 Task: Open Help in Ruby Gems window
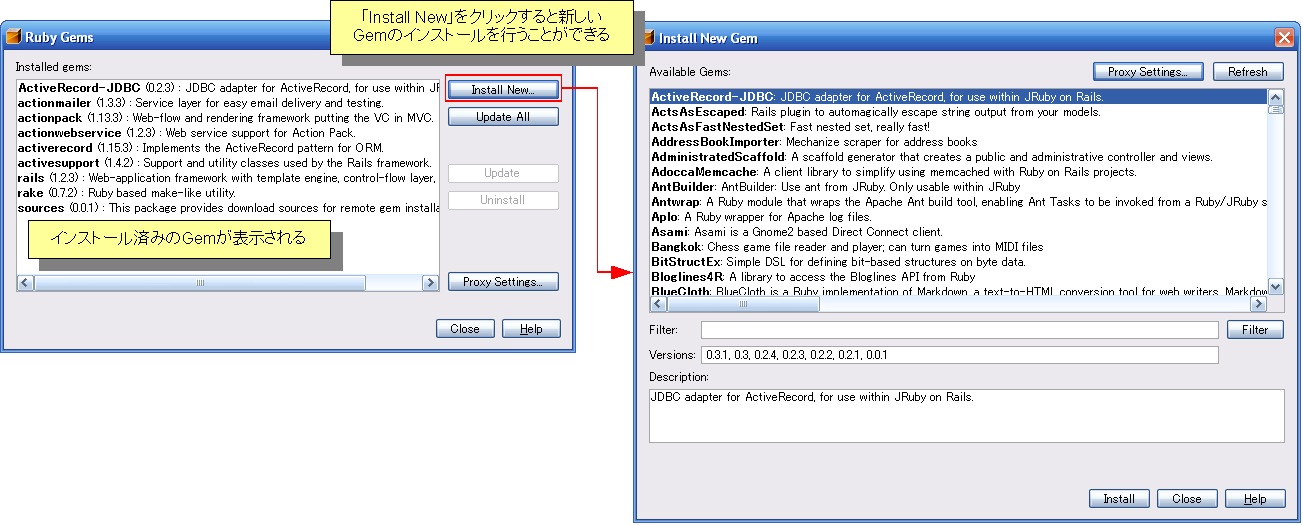(531, 329)
